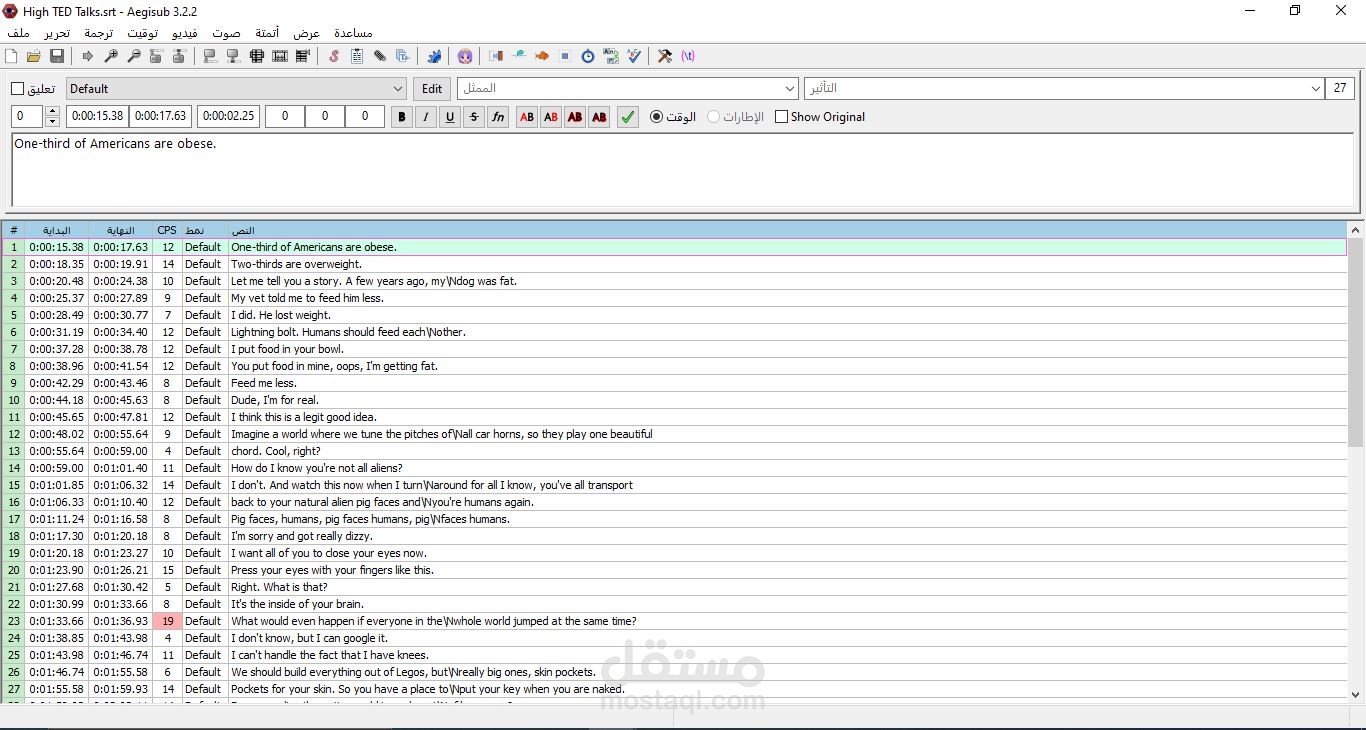Viewport: 1366px width, 730px height.
Task: Open the Spell Checker icon
Action: pyautogui.click(x=634, y=56)
